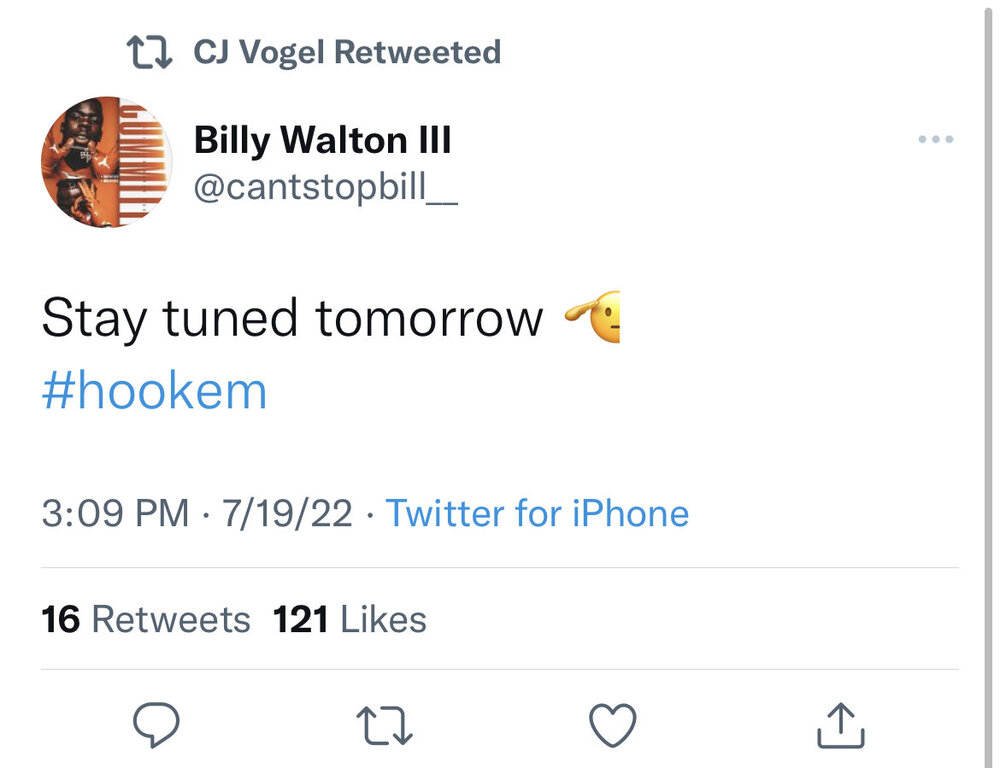Click the word Retweeted in the top banner
The width and height of the screenshot is (1000, 768).
point(417,51)
